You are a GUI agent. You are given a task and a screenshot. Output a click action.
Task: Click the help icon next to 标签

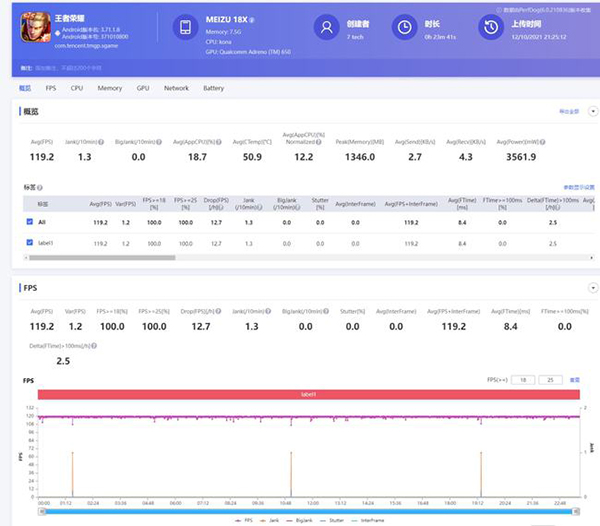pos(41,187)
